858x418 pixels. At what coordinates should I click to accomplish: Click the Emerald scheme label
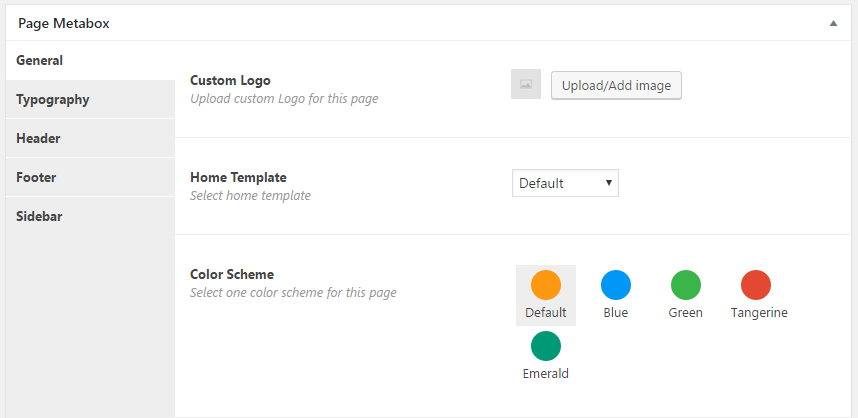(x=546, y=374)
